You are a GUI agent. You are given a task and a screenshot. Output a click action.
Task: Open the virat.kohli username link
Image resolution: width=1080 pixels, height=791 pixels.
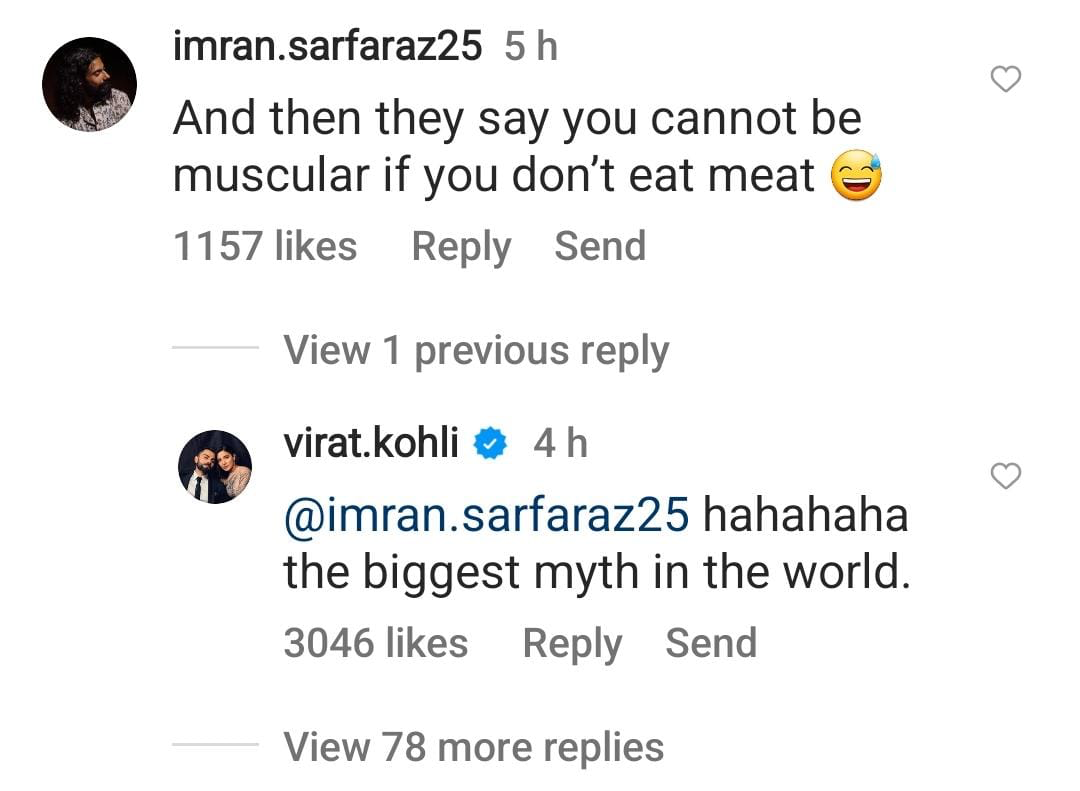click(x=371, y=443)
